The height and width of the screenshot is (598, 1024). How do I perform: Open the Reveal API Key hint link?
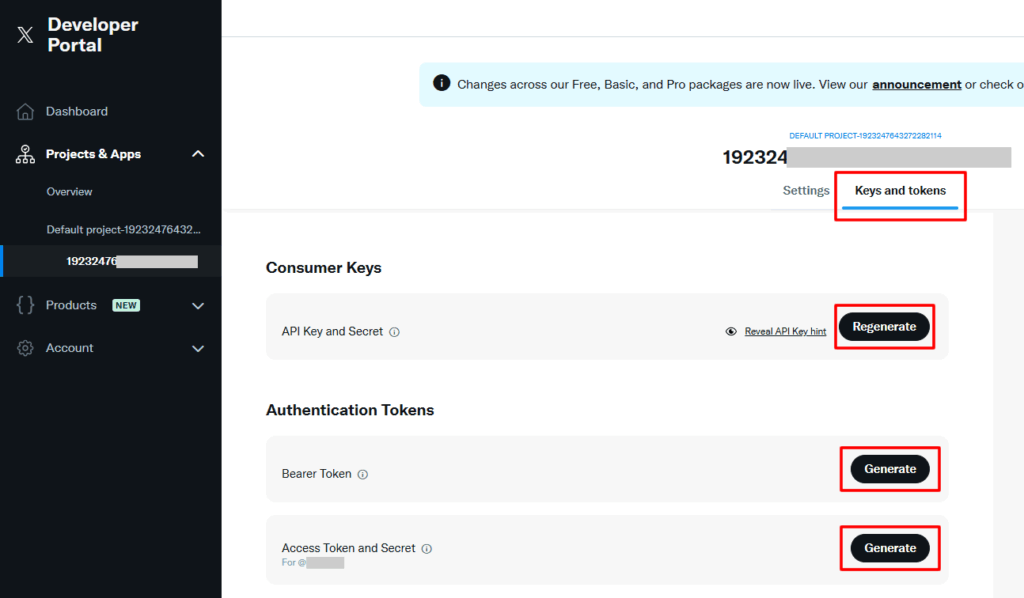point(785,332)
